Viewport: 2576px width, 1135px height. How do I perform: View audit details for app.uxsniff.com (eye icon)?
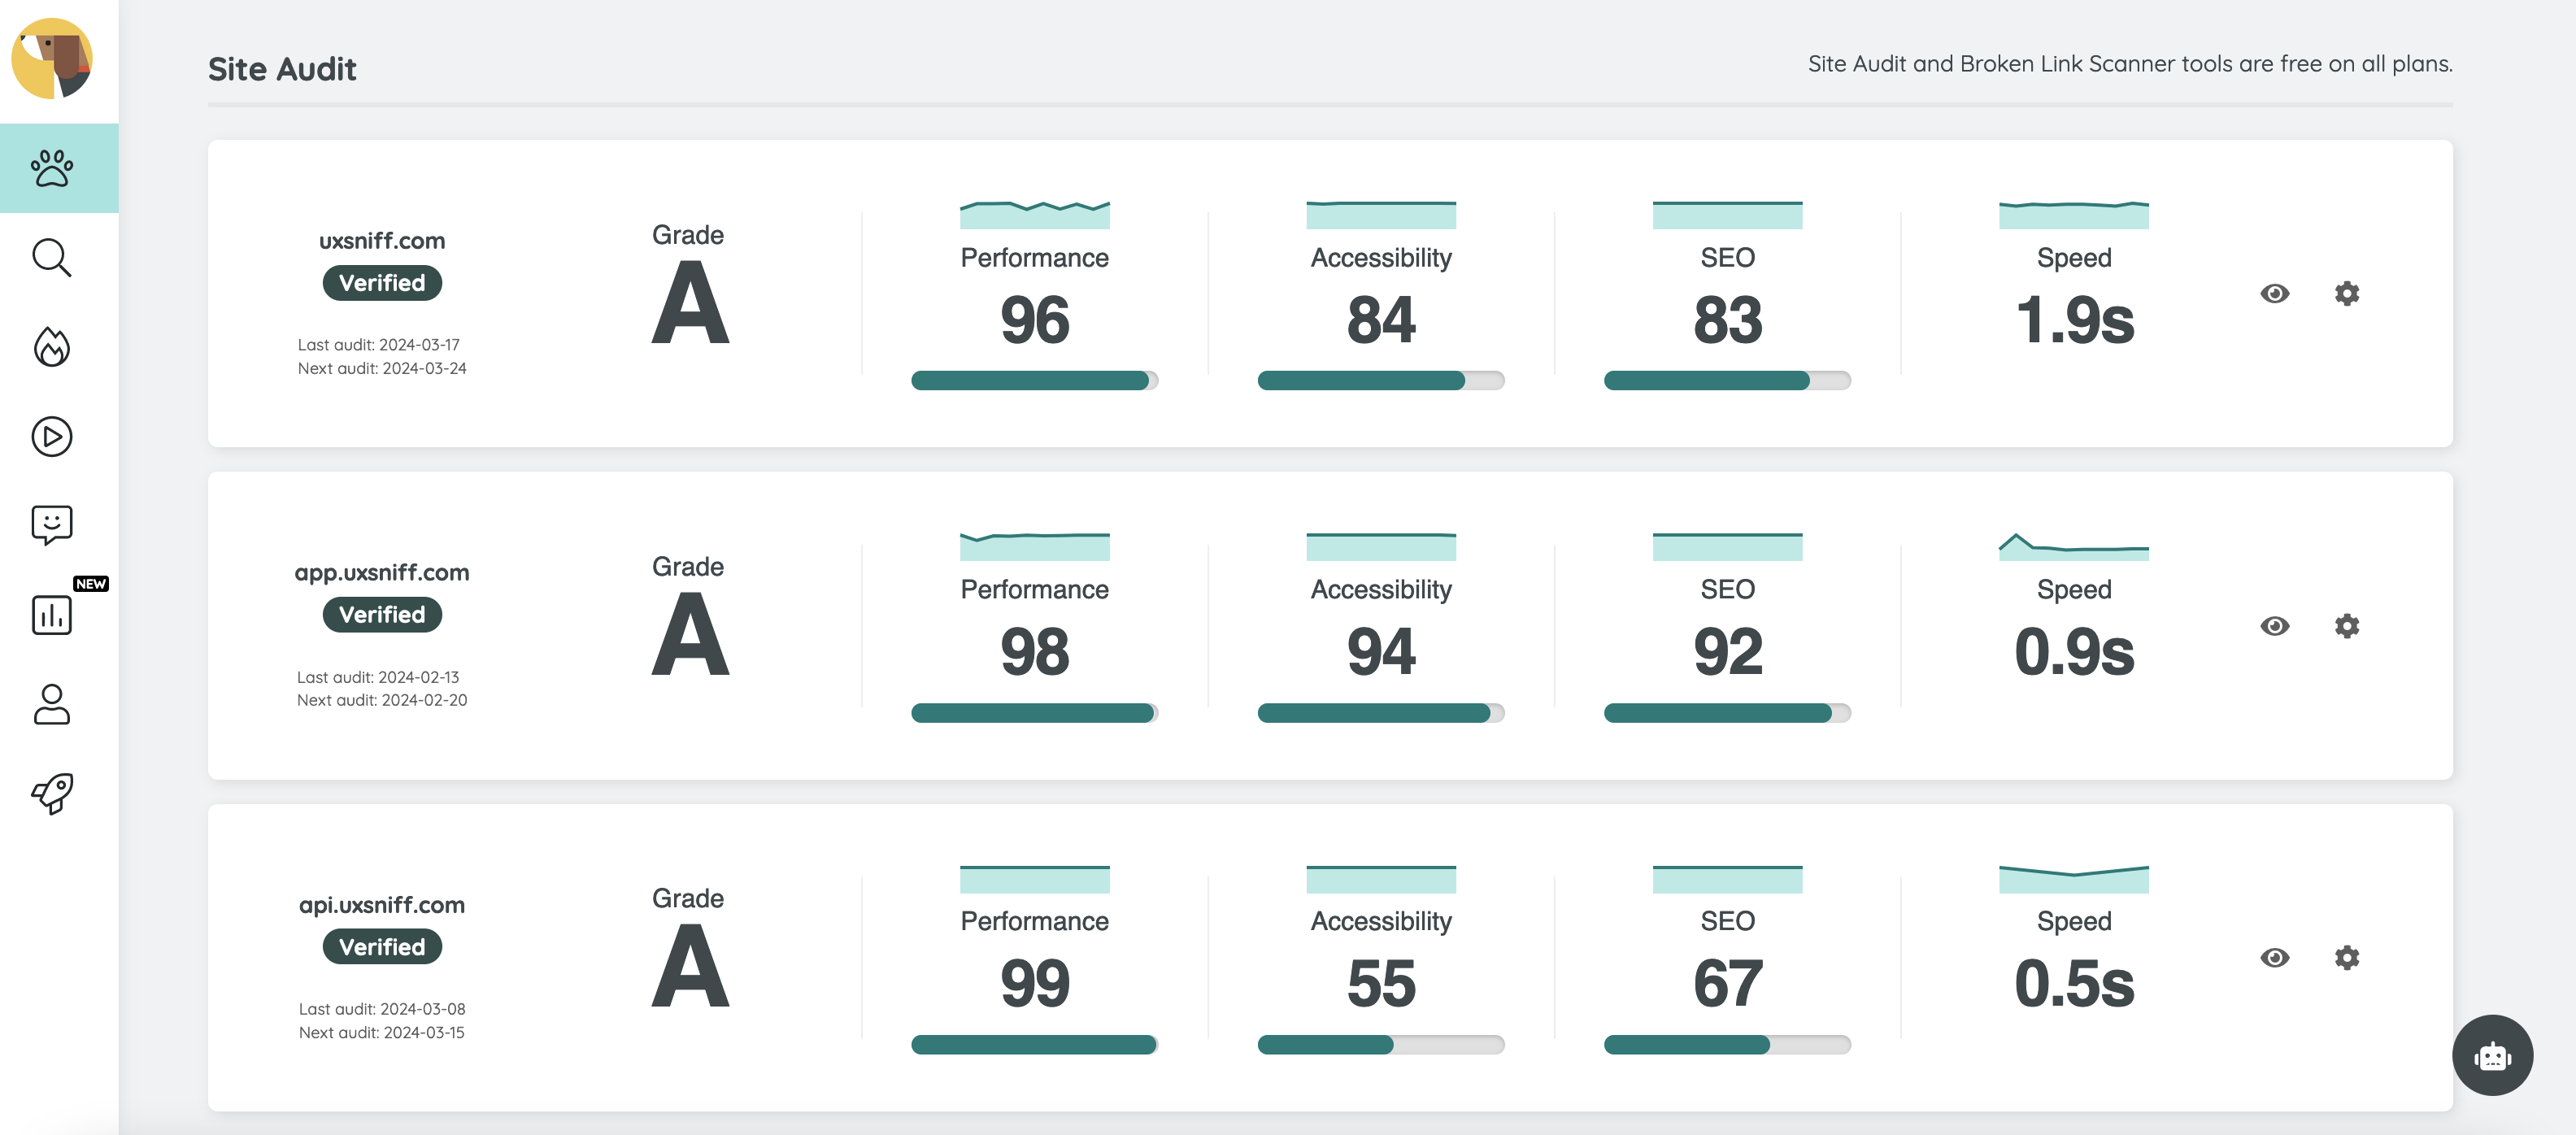pyautogui.click(x=2274, y=626)
